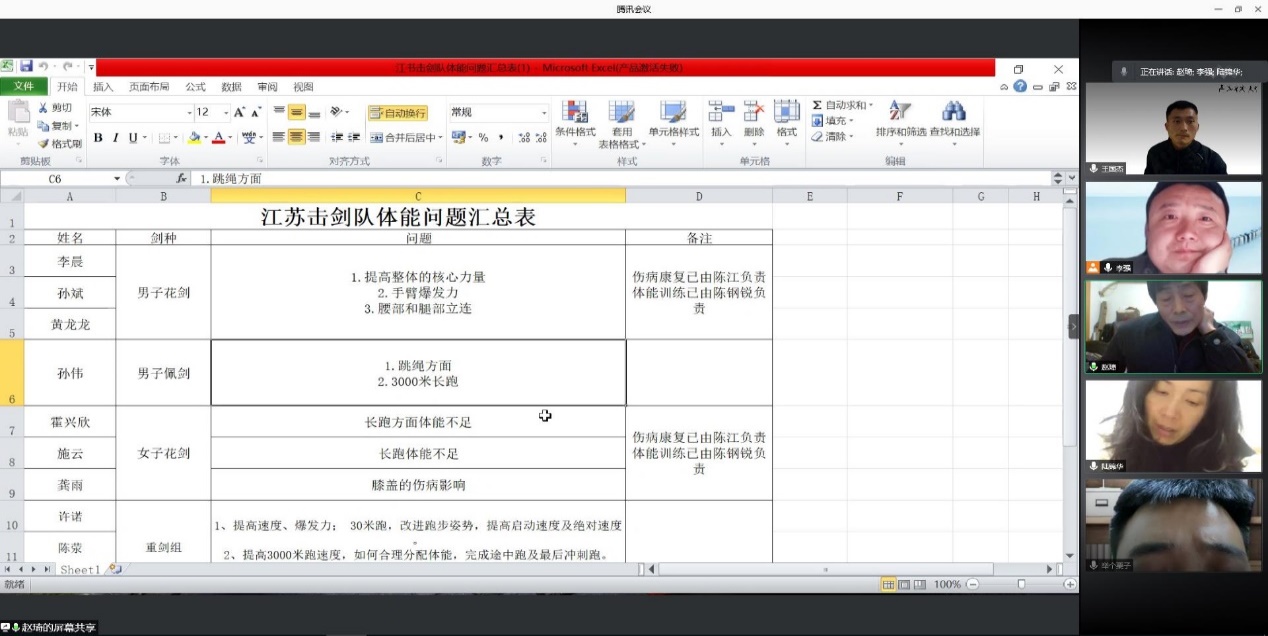Viewport: 1268px width, 636px height.
Task: Toggle Bold formatting
Action: pos(98,138)
